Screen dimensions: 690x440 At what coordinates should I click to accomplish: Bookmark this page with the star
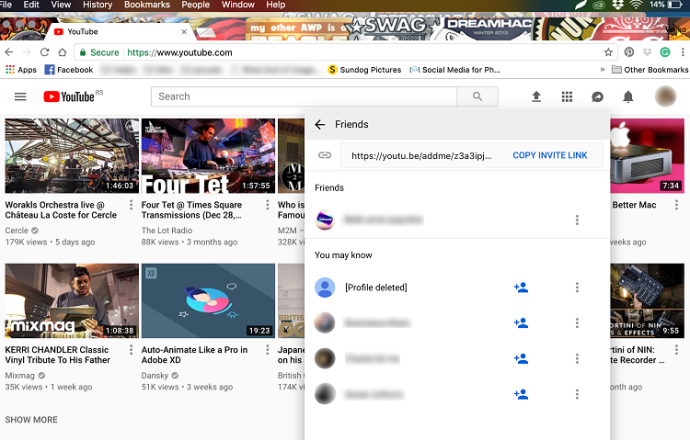[608, 52]
